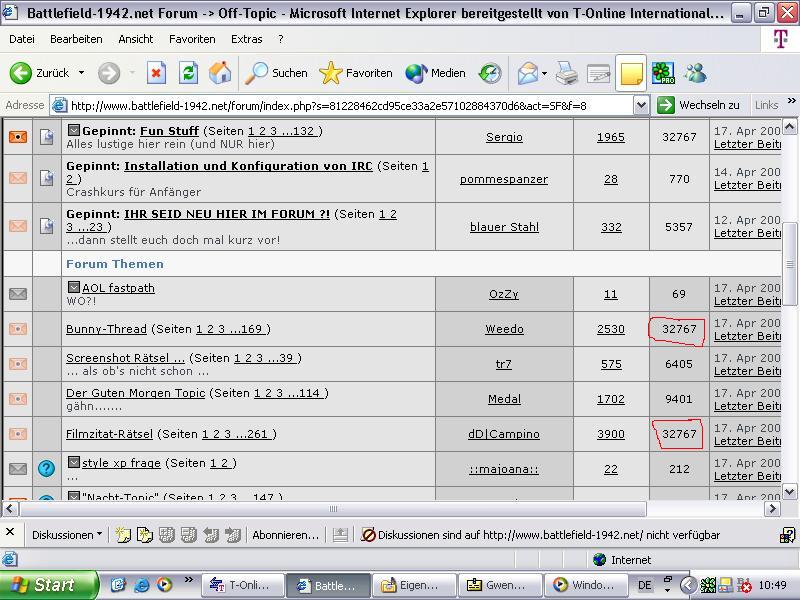The width and height of the screenshot is (800, 600).
Task: Print the page with printer icon
Action: 566,73
